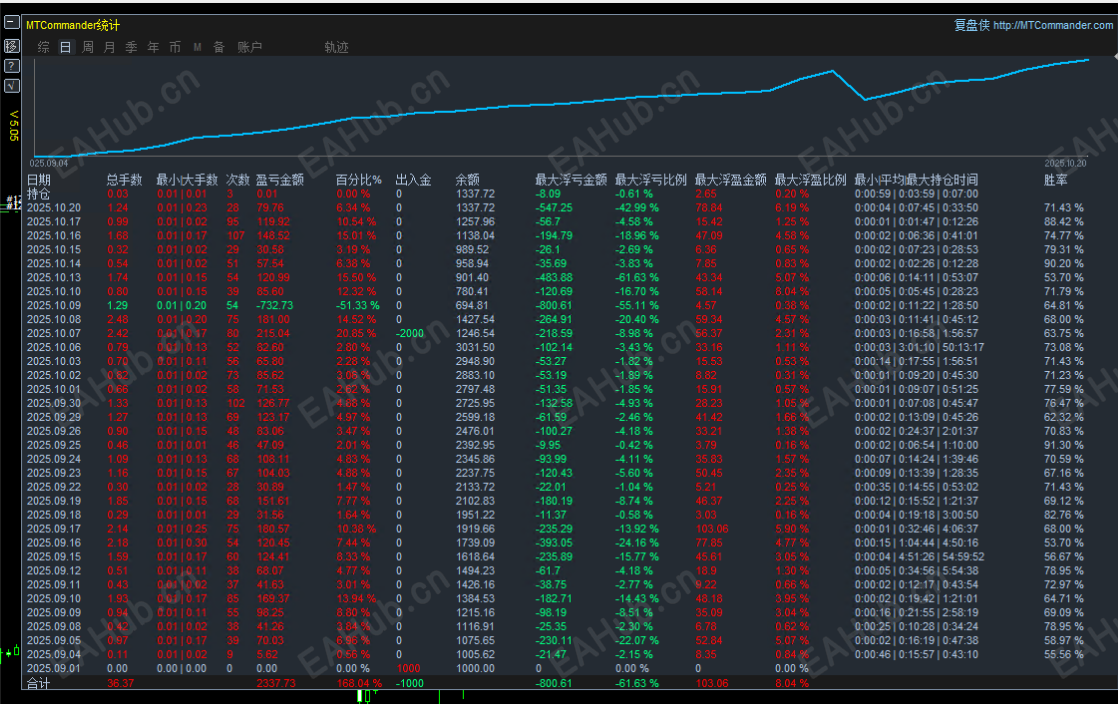
Task: Toggle the √ checkmark icon in left sidebar
Action: point(11,86)
